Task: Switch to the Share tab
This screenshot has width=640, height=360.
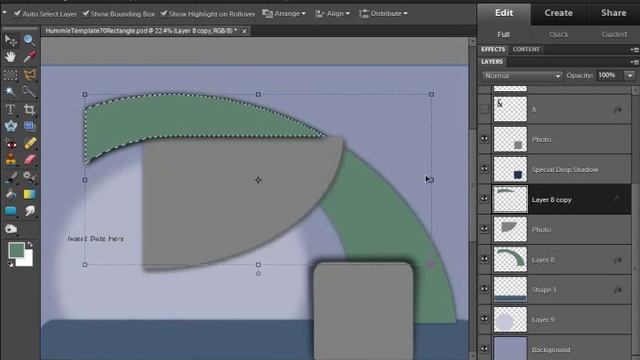Action: [613, 13]
